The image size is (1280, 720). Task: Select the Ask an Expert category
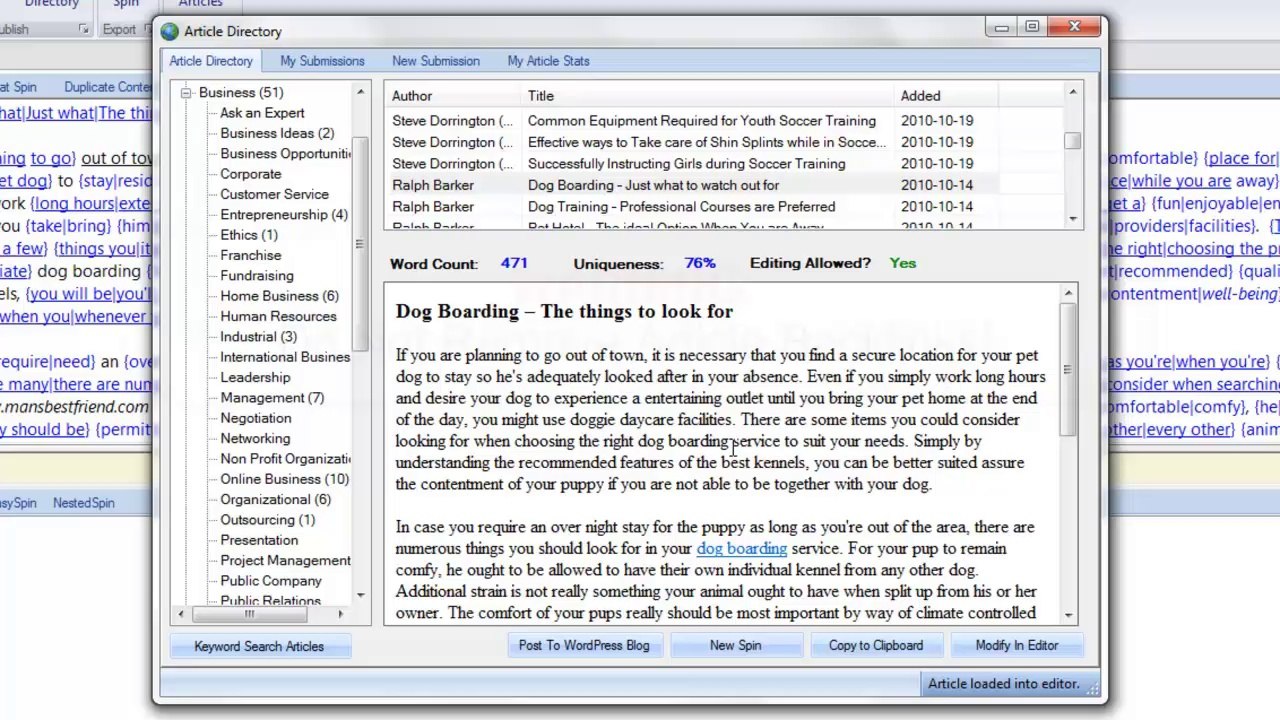(x=262, y=113)
